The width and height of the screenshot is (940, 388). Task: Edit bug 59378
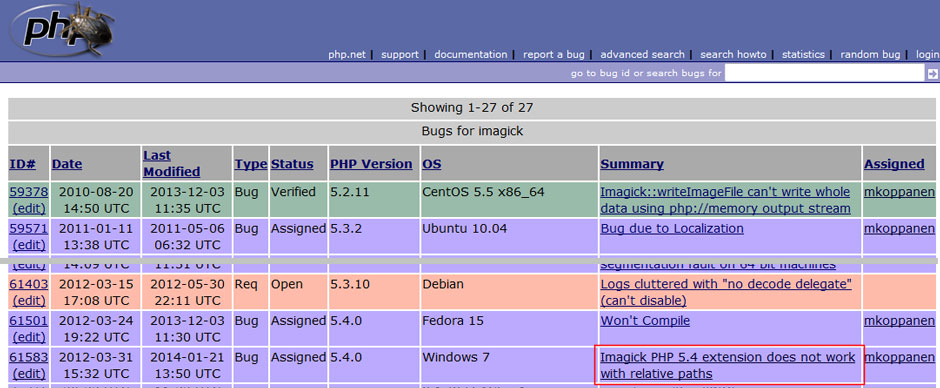tap(29, 209)
